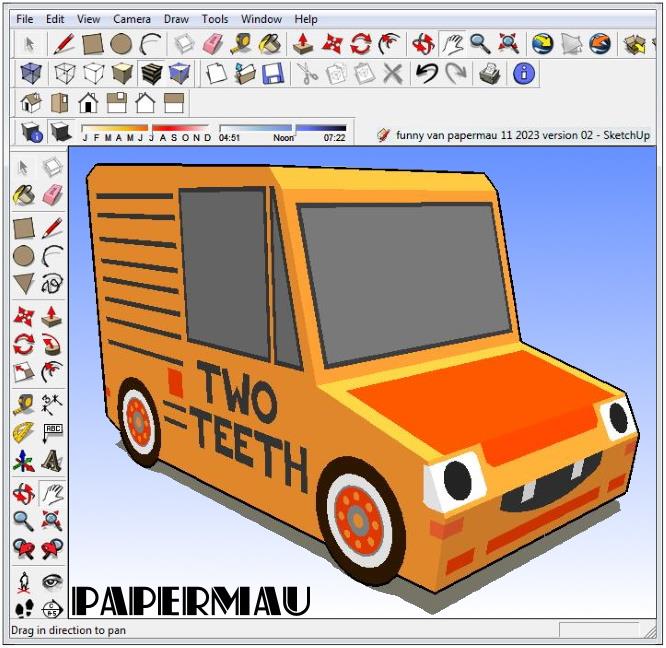Open the Camera menu
Viewport: 666px width, 648px height.
click(132, 19)
